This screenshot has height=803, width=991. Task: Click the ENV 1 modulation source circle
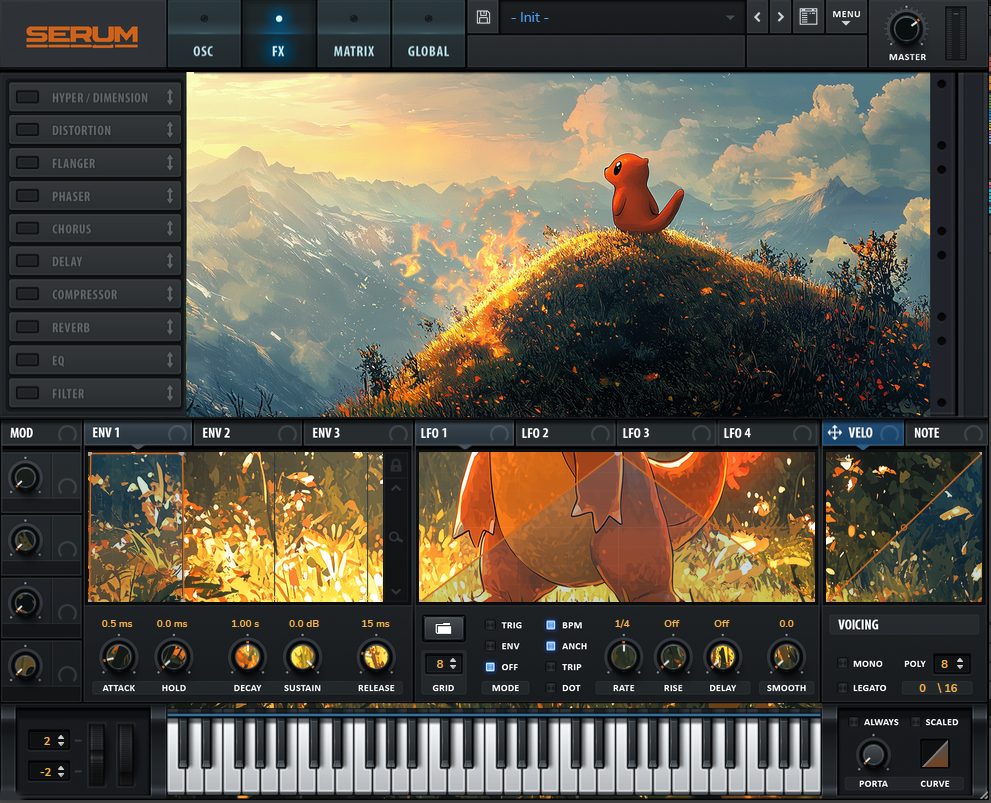tap(177, 433)
